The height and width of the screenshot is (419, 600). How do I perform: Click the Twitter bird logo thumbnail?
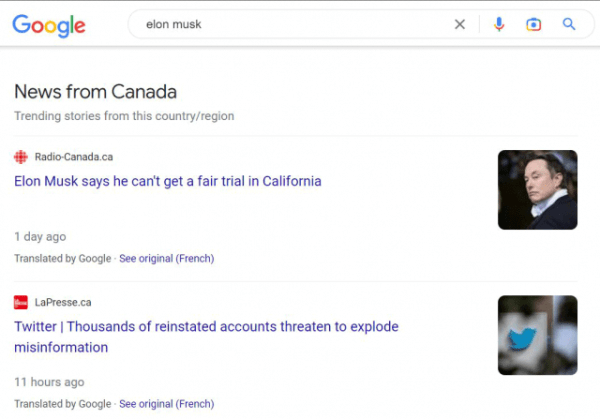point(537,335)
